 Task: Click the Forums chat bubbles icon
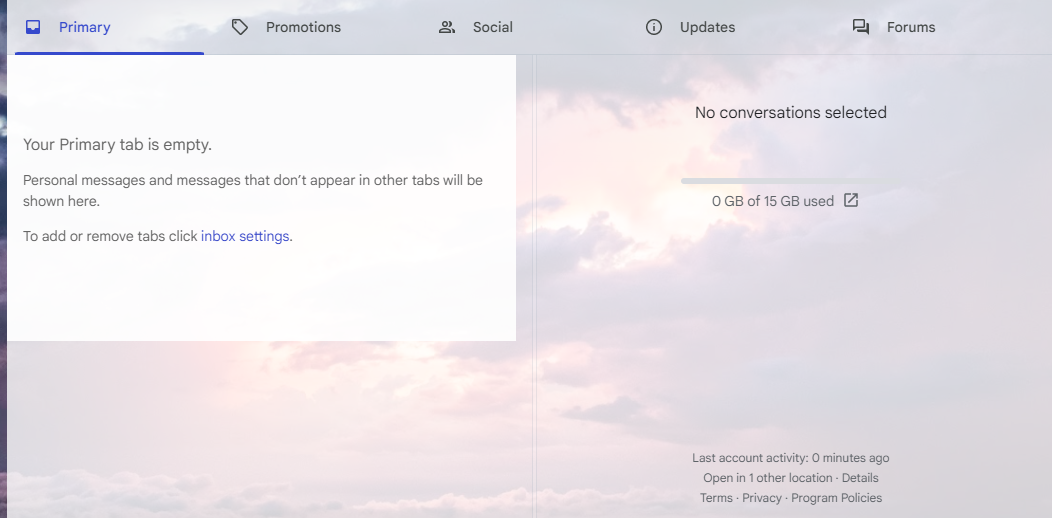click(861, 28)
